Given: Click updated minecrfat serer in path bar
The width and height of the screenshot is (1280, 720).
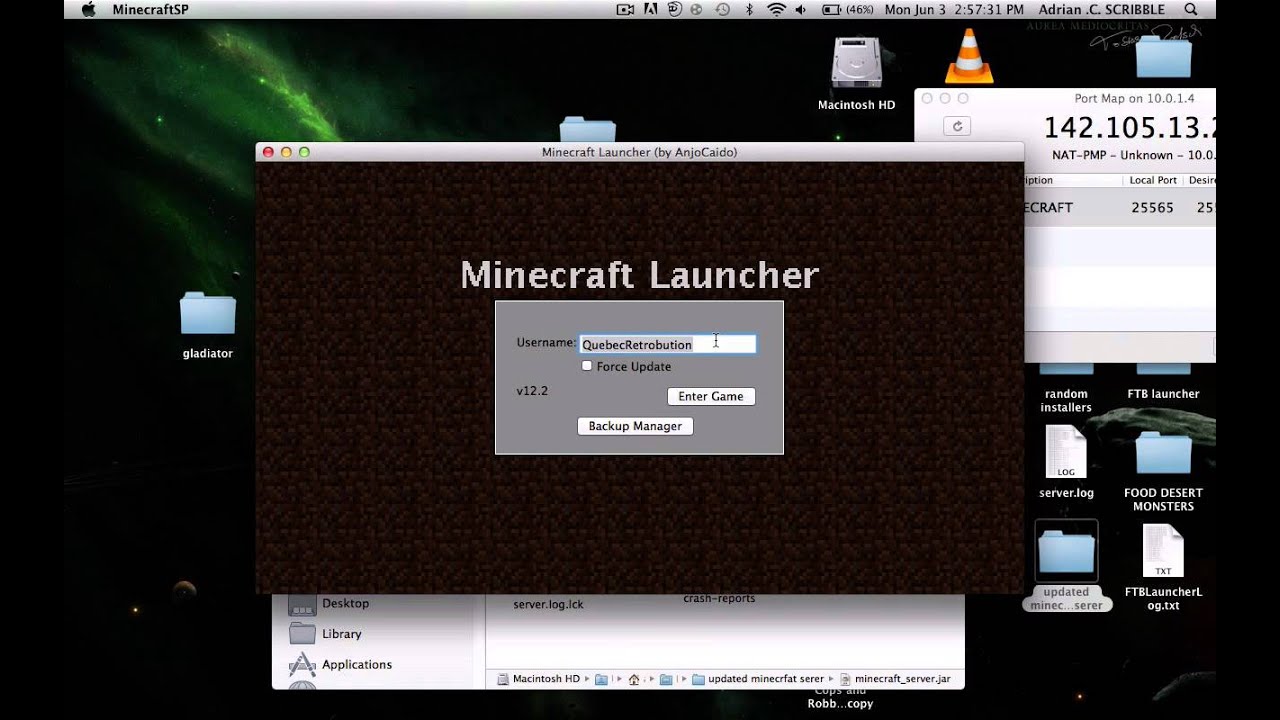Looking at the screenshot, I should pos(758,679).
